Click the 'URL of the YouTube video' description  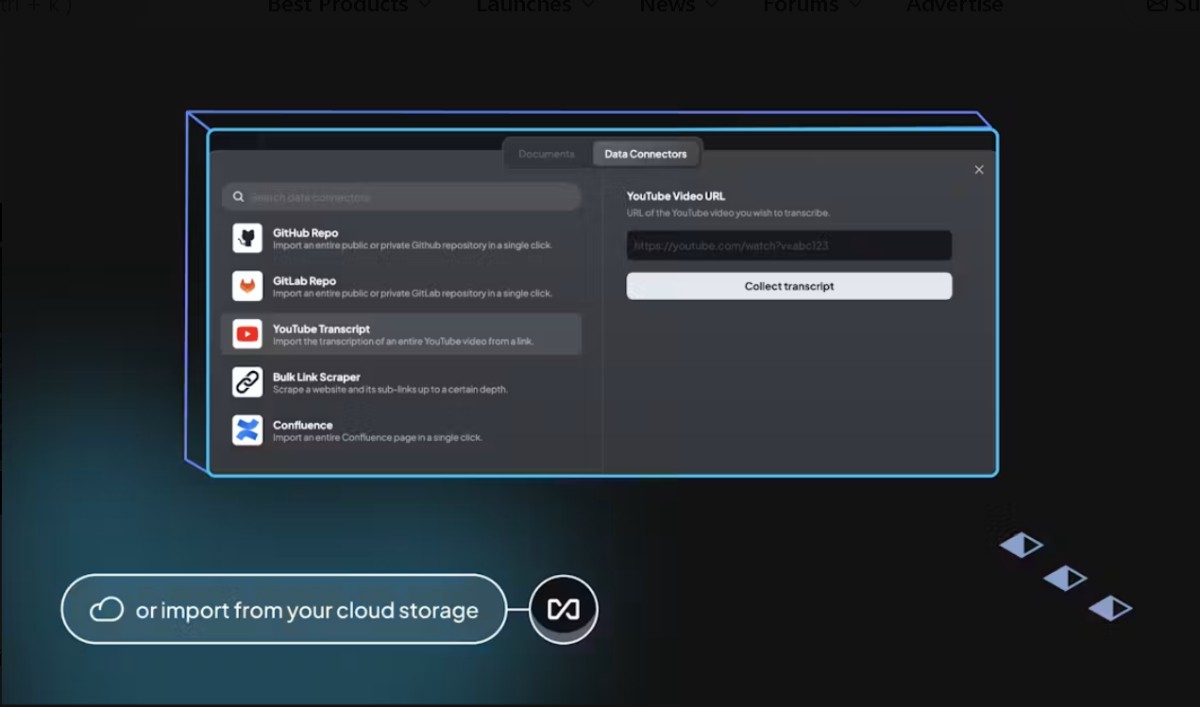728,213
